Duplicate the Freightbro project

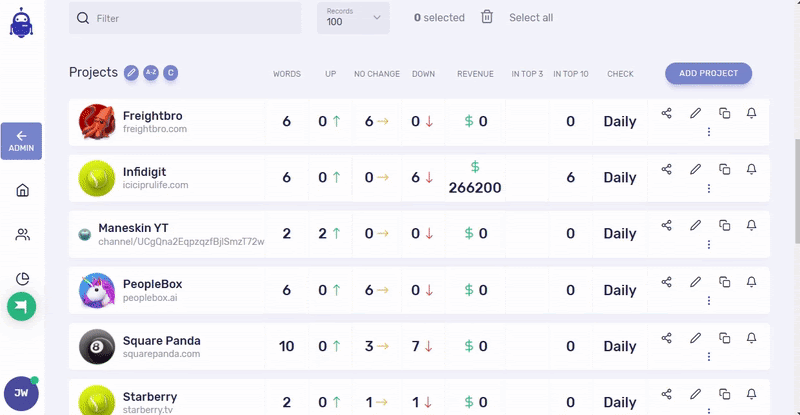point(724,113)
